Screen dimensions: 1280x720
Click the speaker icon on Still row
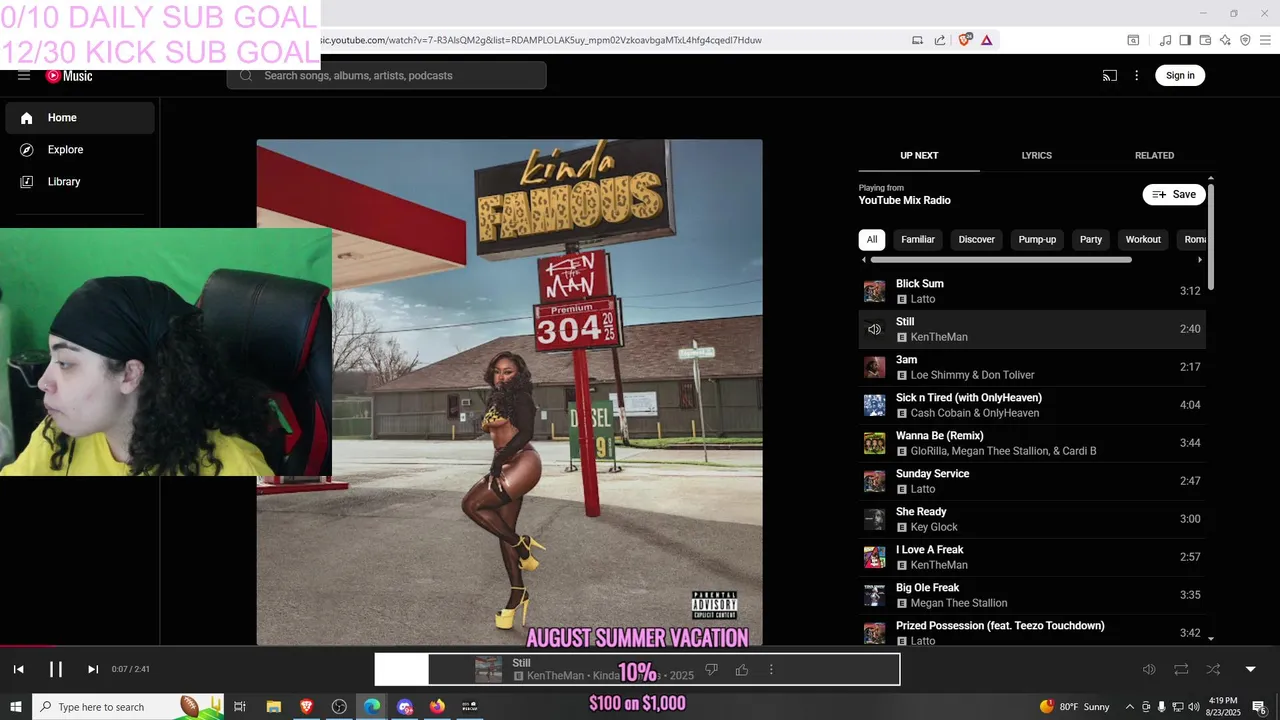pyautogui.click(x=875, y=329)
